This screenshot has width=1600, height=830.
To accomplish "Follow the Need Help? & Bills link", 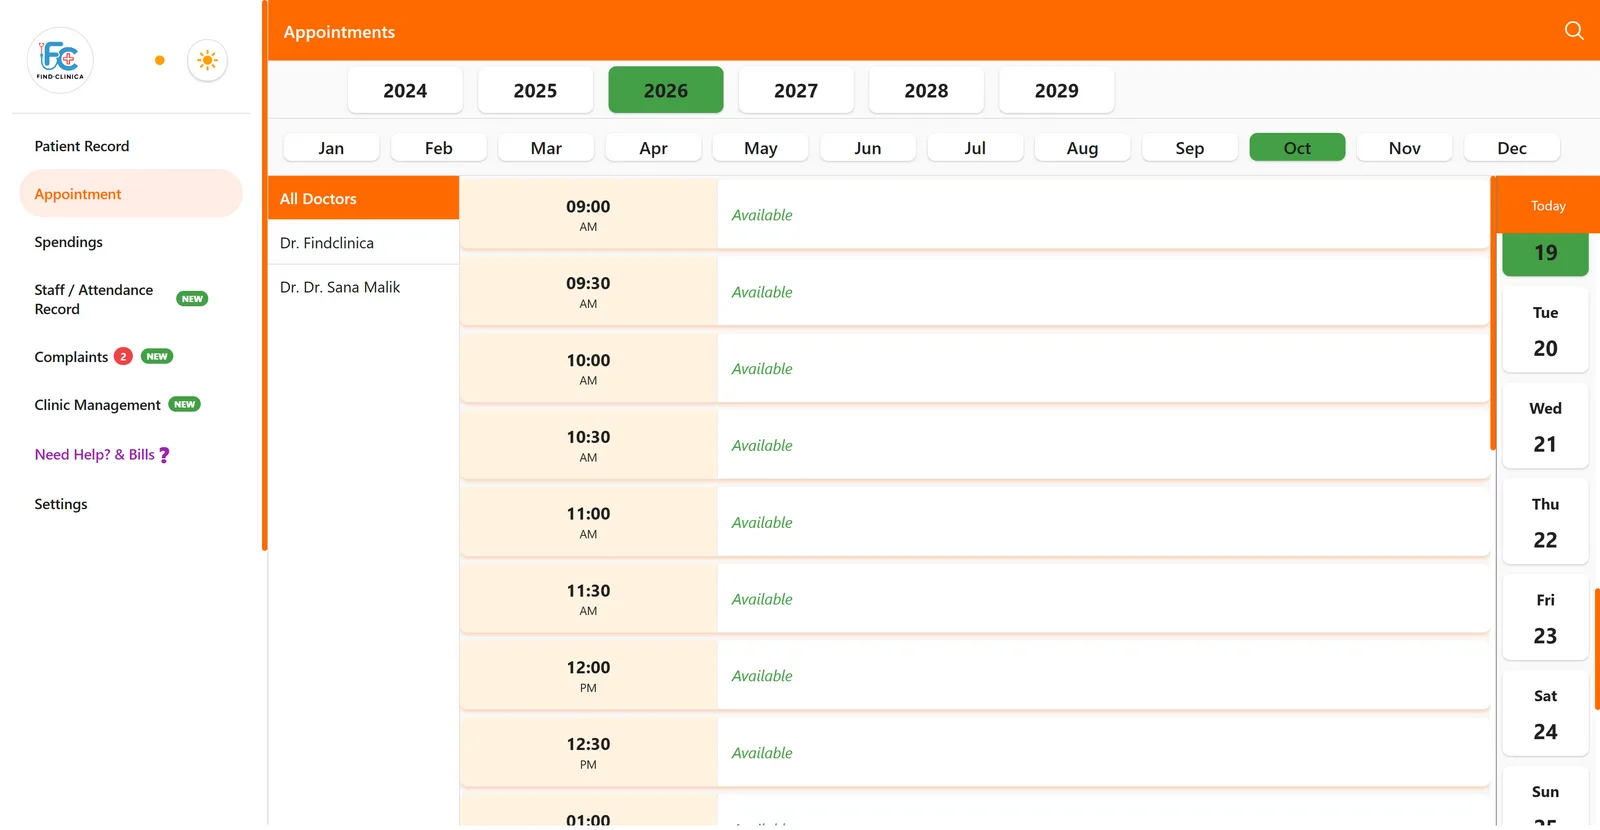I will pos(94,455).
